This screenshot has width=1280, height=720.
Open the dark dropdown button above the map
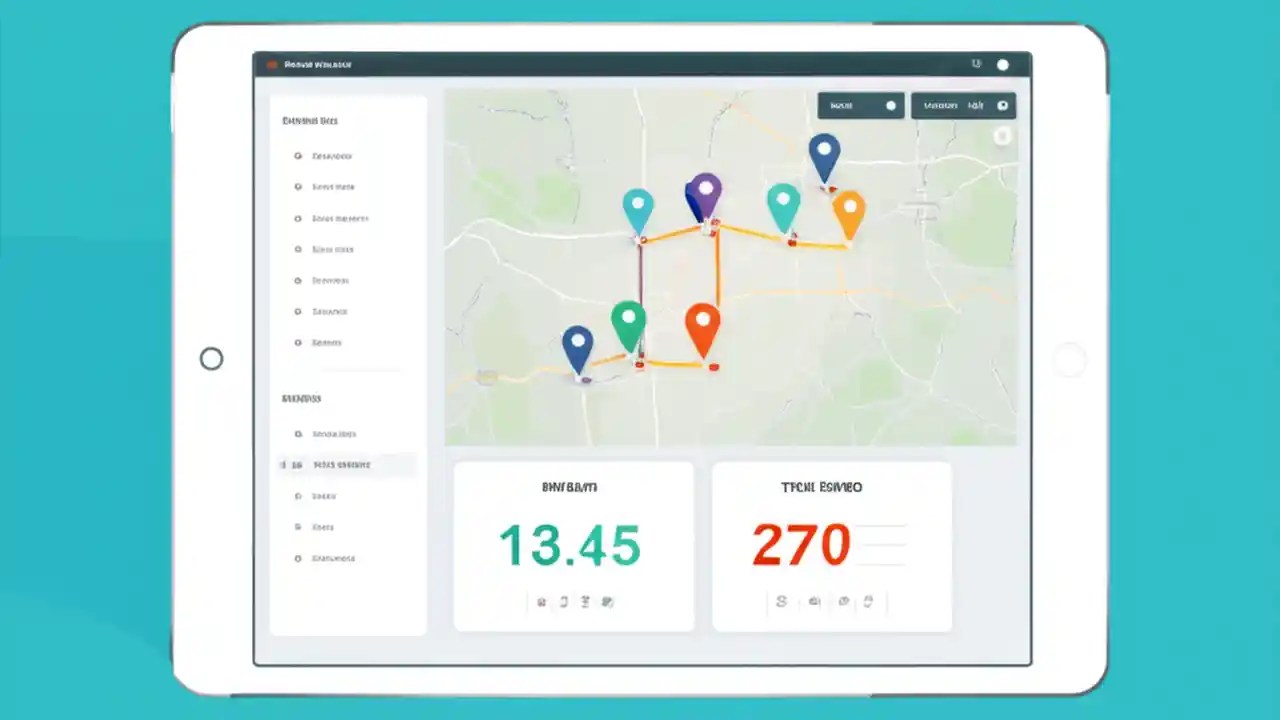click(x=860, y=105)
